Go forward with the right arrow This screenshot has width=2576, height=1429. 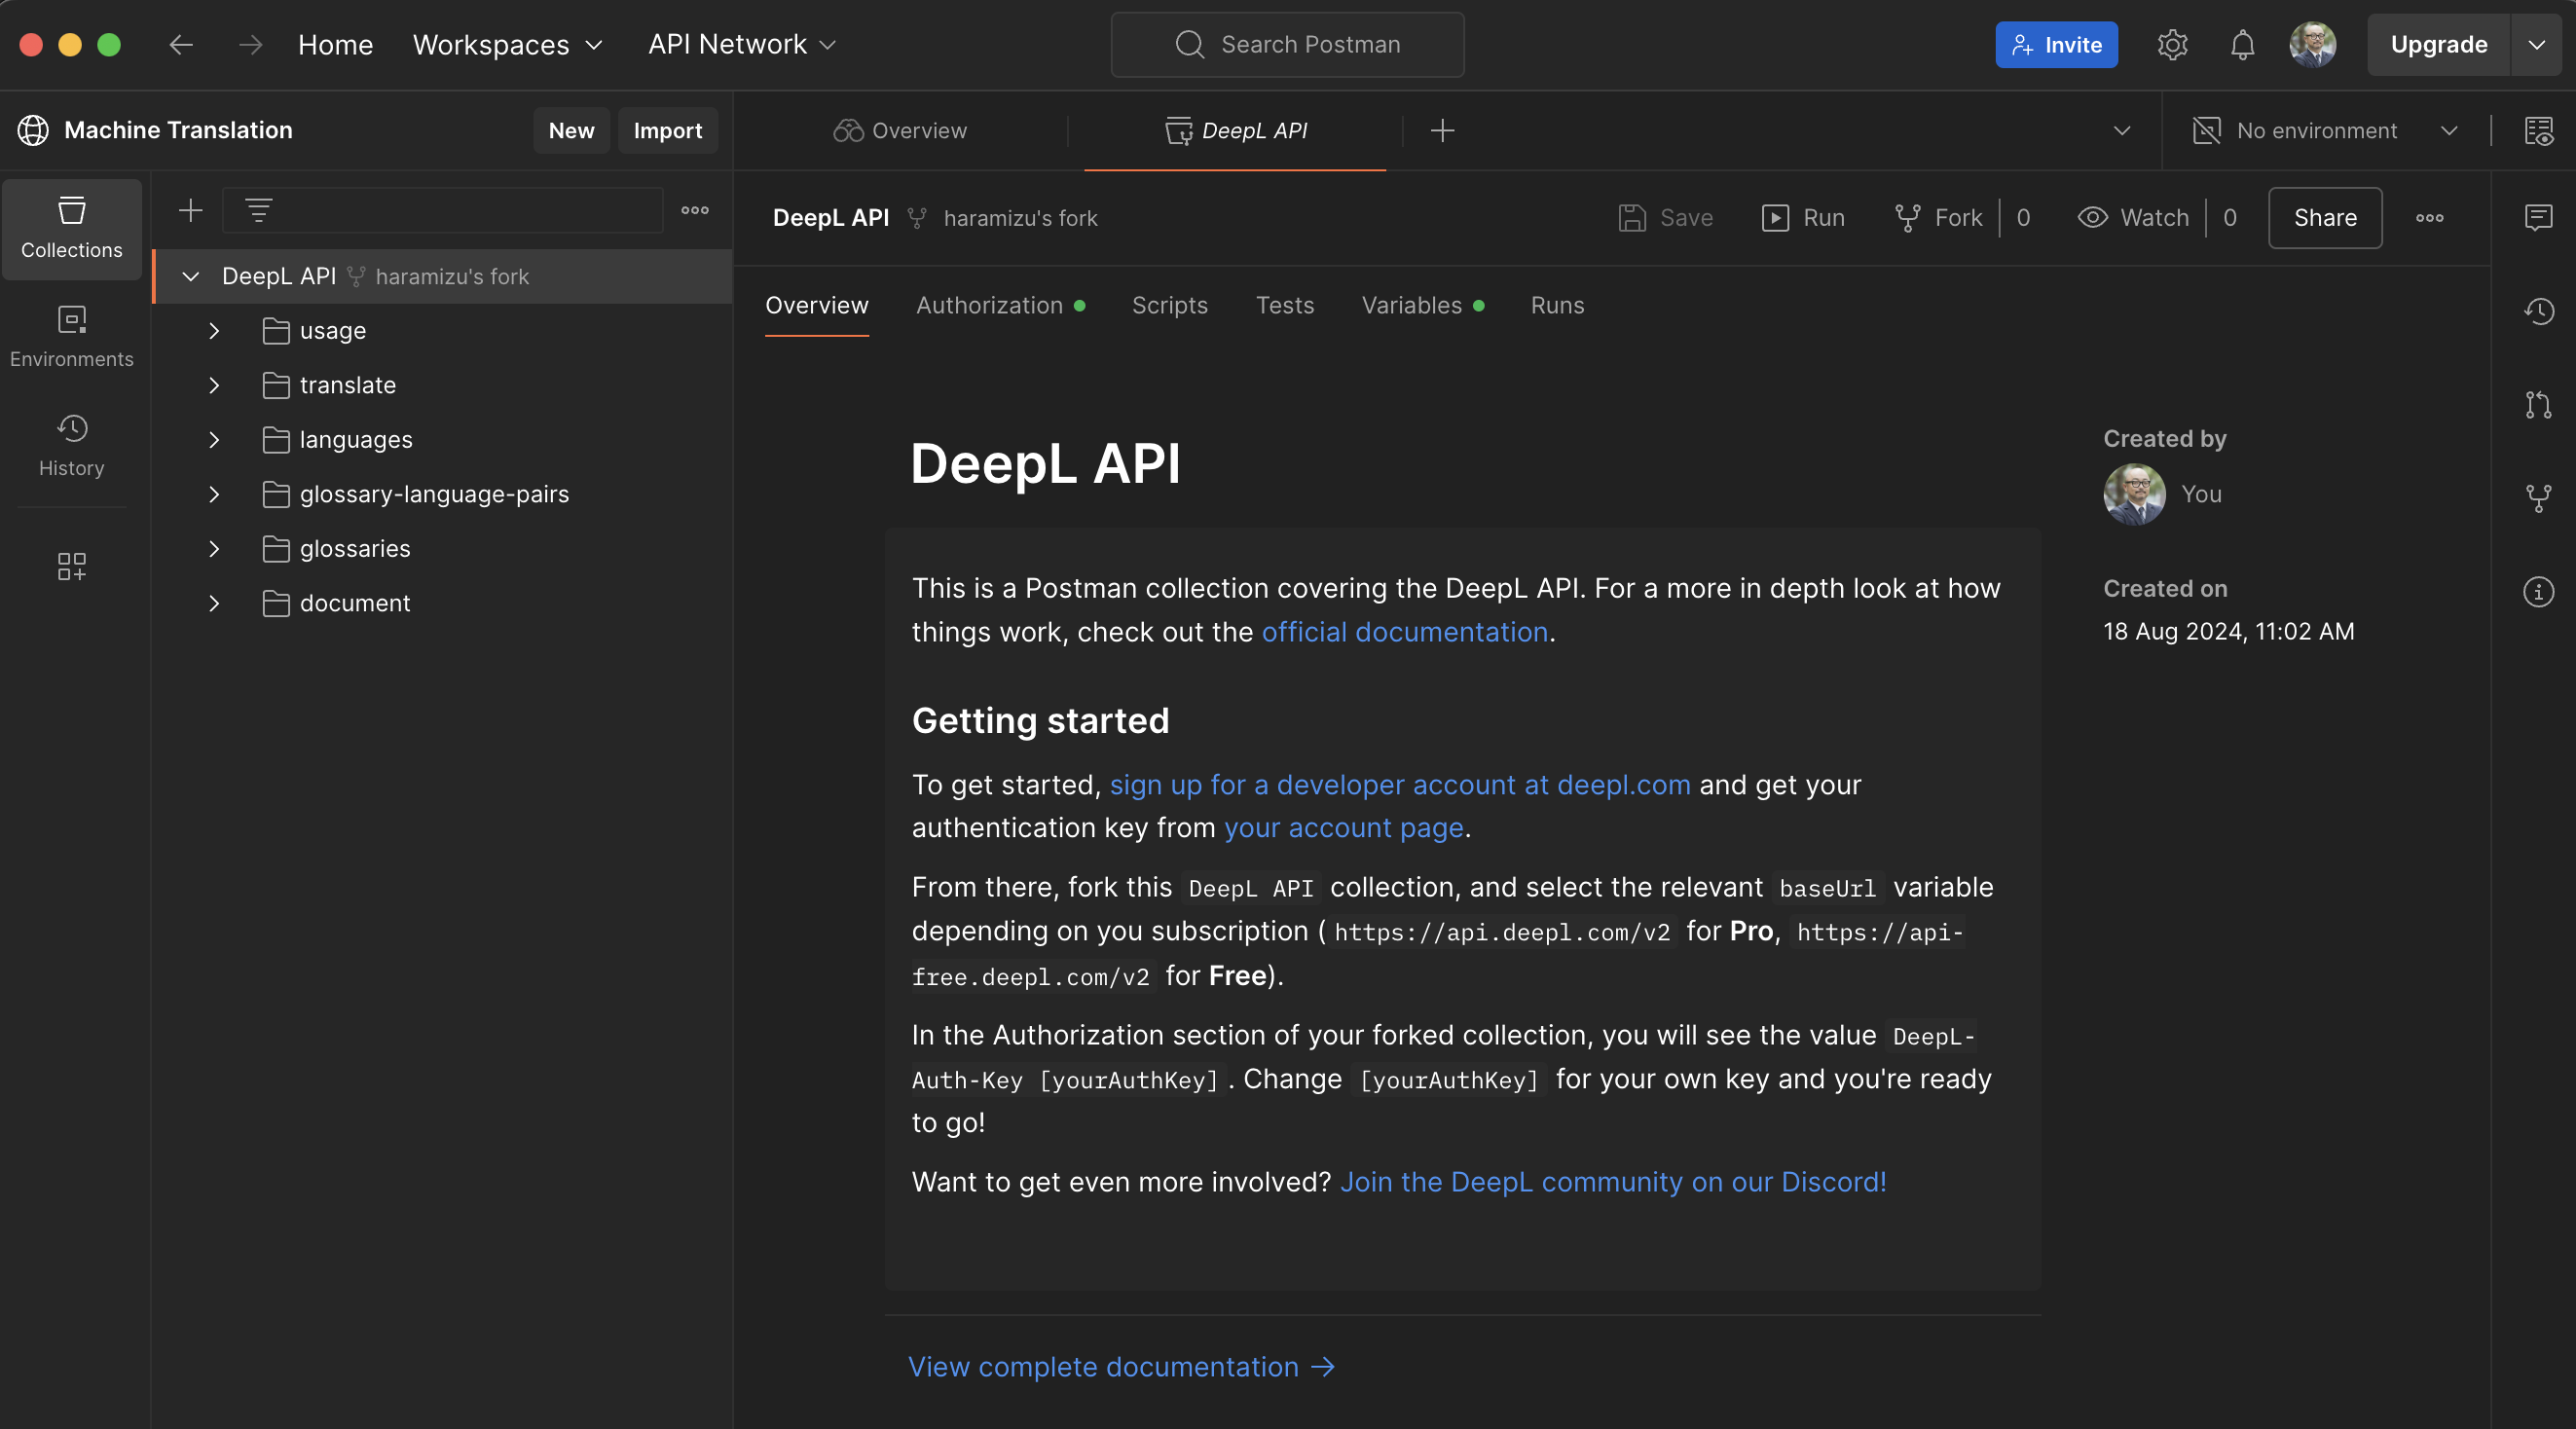(251, 44)
